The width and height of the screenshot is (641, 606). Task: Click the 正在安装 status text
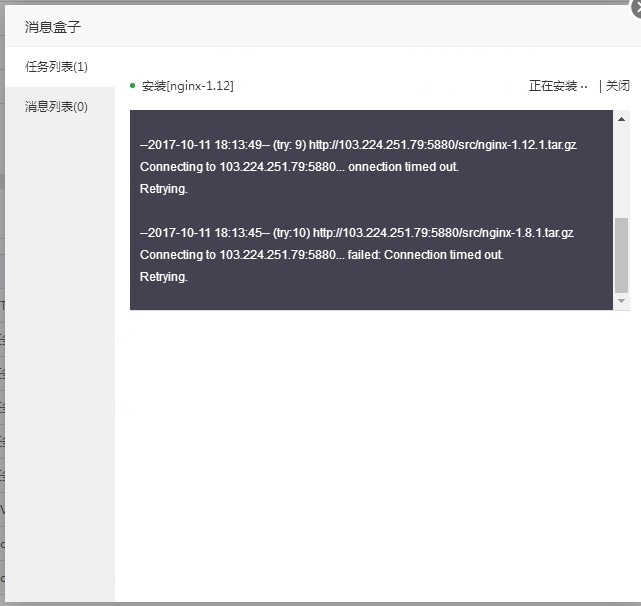point(558,86)
